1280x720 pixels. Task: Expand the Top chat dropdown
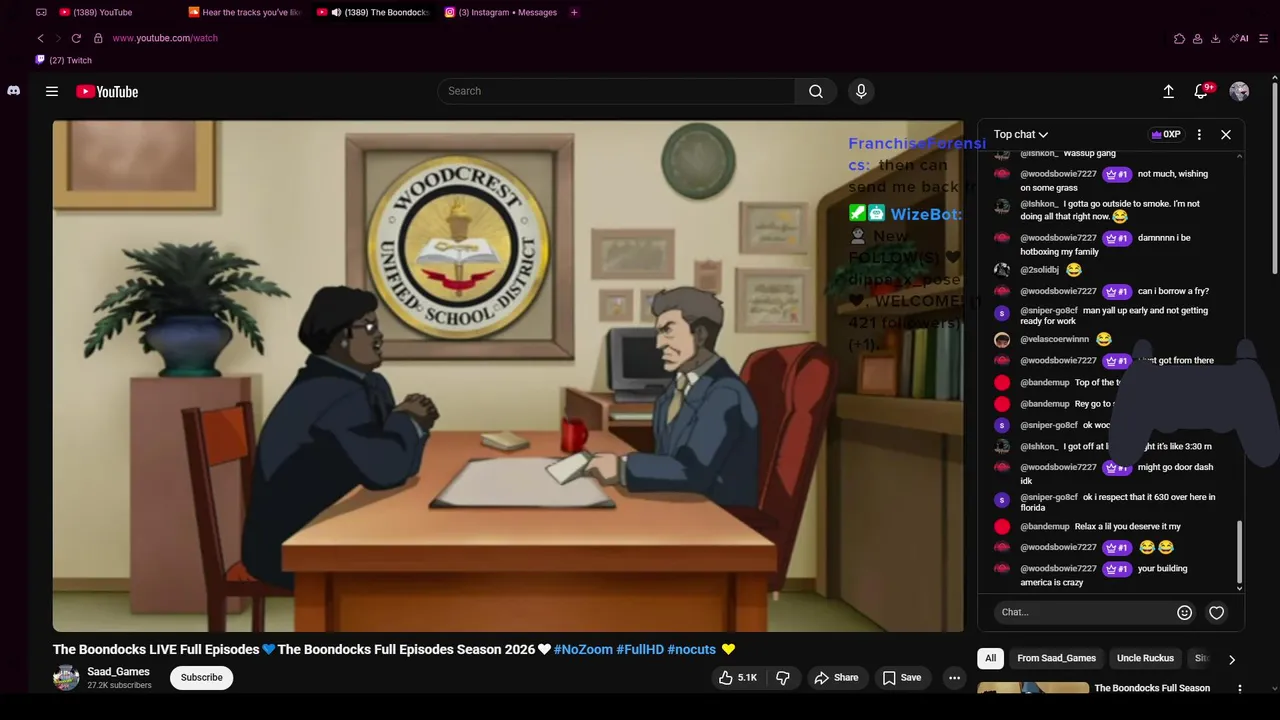point(1021,134)
